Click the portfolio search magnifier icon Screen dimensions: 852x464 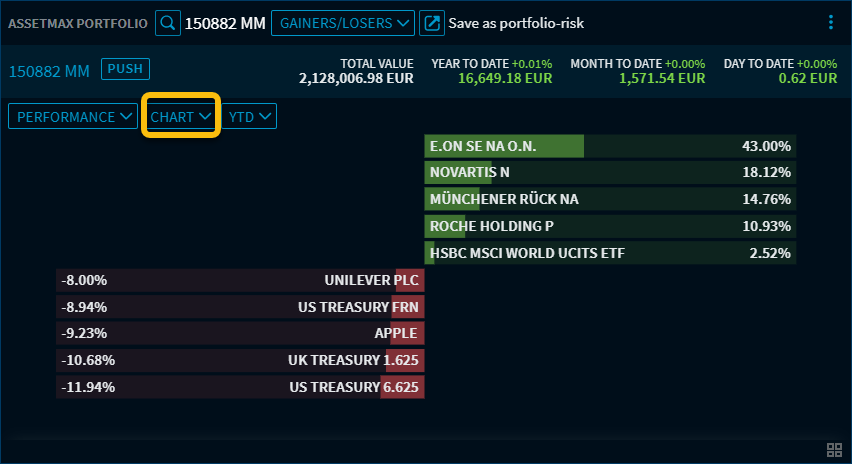tap(168, 22)
